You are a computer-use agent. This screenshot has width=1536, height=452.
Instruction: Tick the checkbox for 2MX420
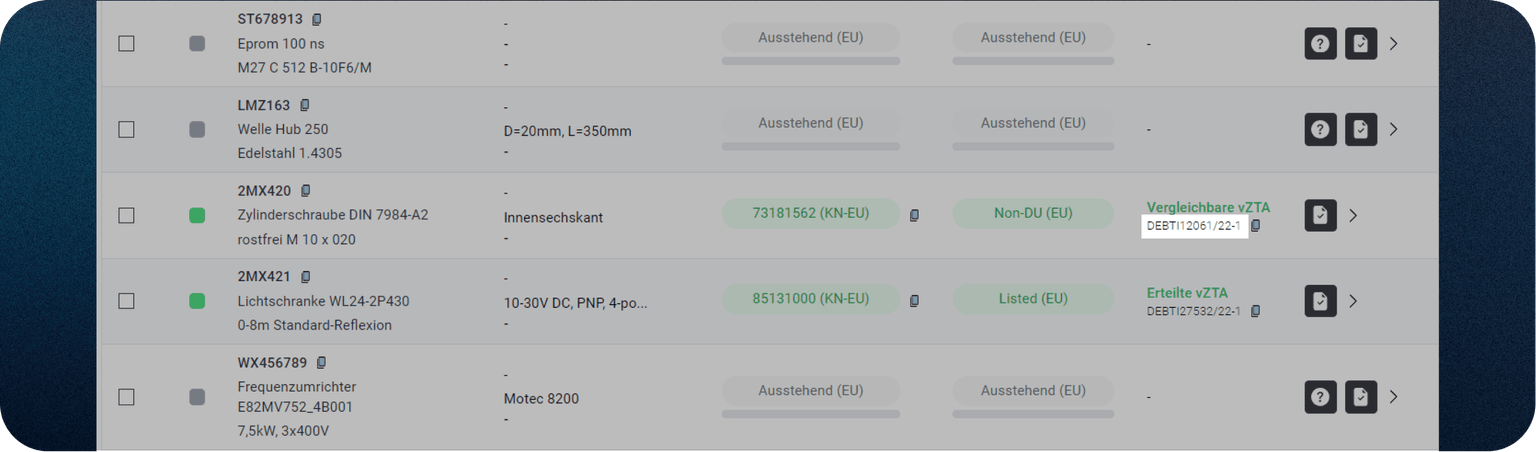[x=126, y=215]
